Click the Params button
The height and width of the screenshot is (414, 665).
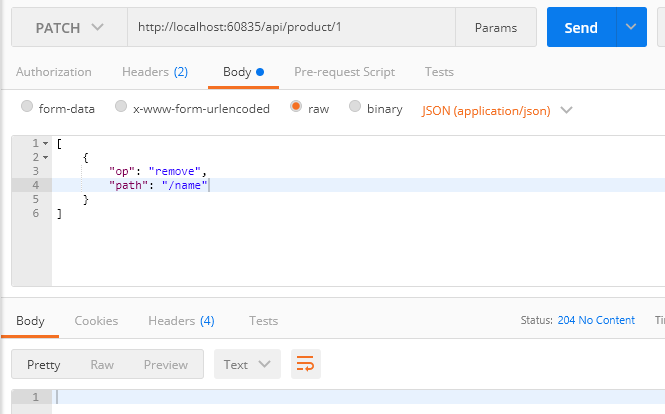[x=494, y=28]
